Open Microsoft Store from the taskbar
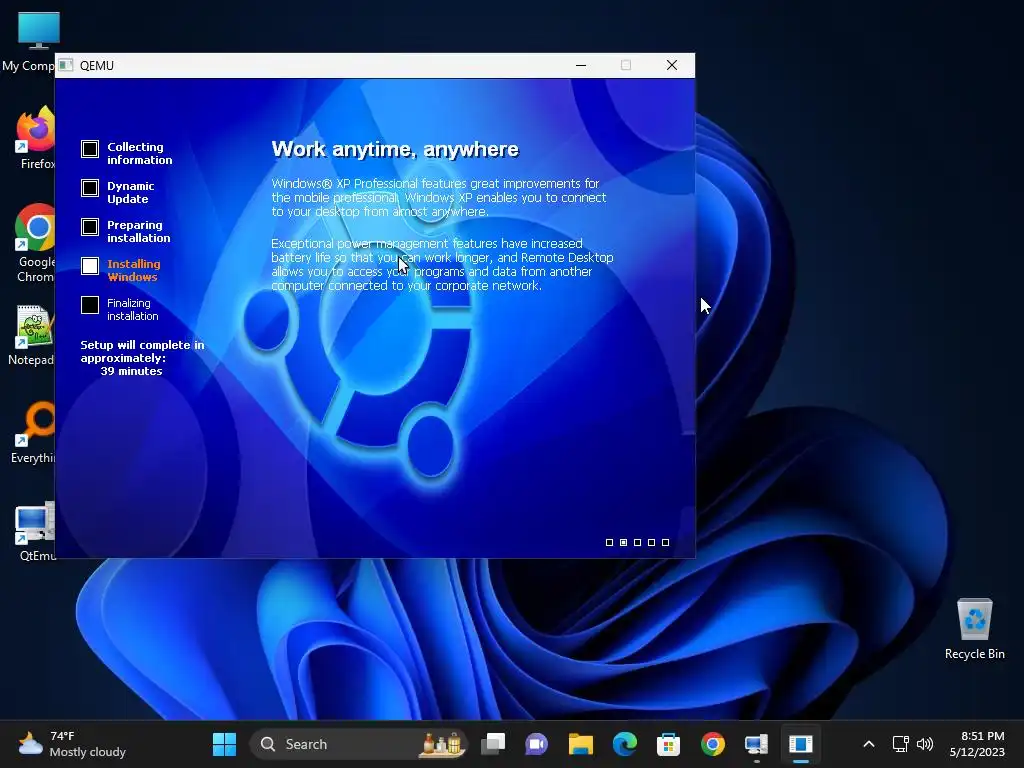1024x768 pixels. [668, 744]
